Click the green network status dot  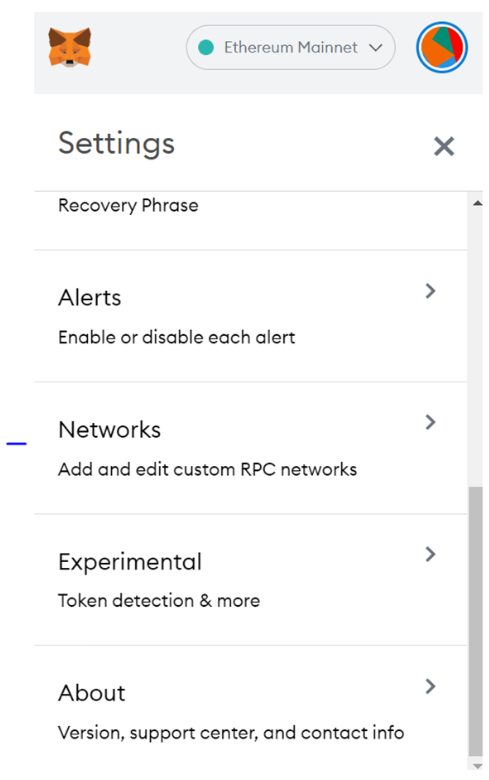206,47
